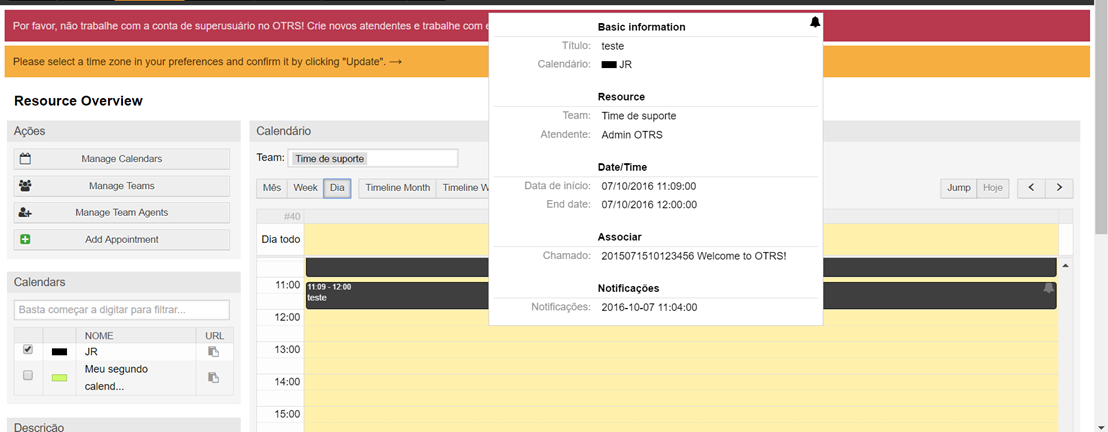Copy URL of Meu segundo calendário
Viewport: 1108px width, 432px height.
pyautogui.click(x=213, y=377)
